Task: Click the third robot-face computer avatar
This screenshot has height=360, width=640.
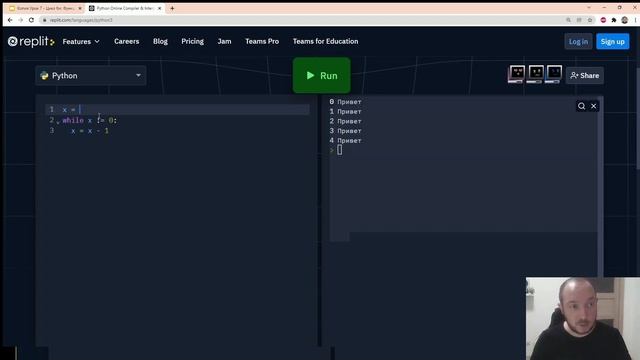Action: 554,74
